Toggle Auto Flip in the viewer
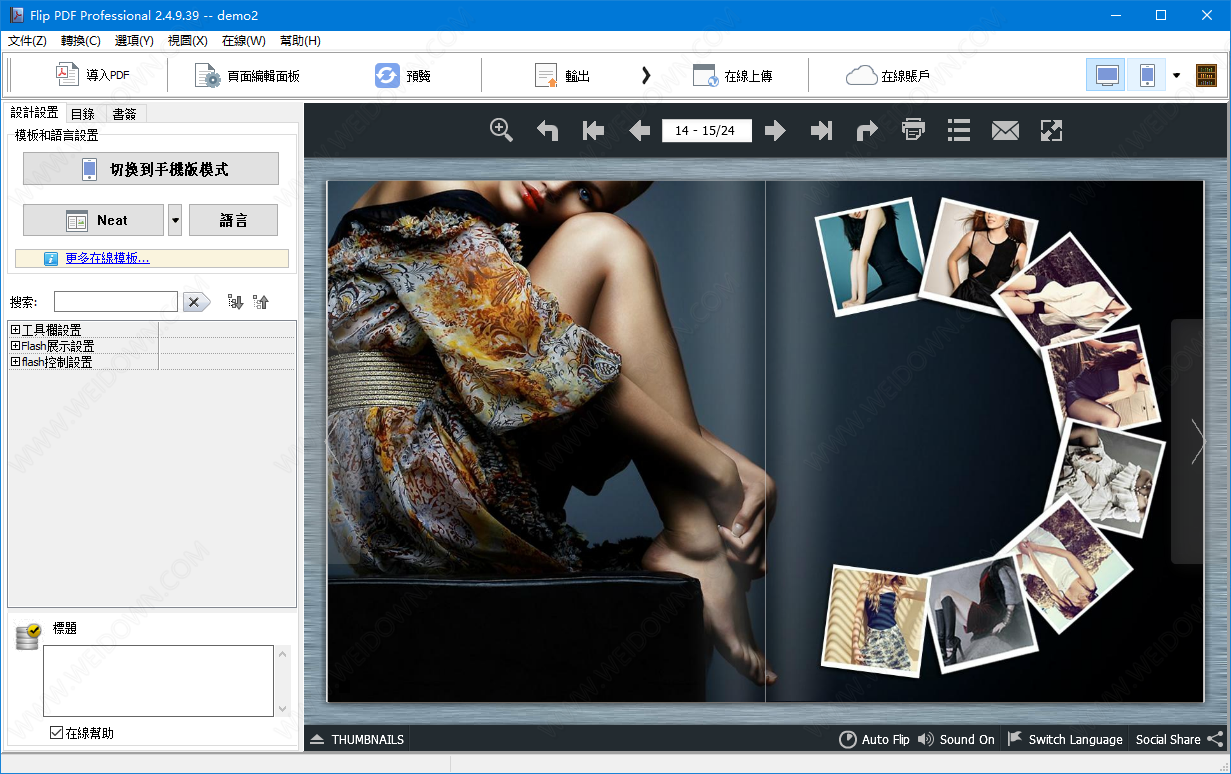The image size is (1231, 774). 874,739
